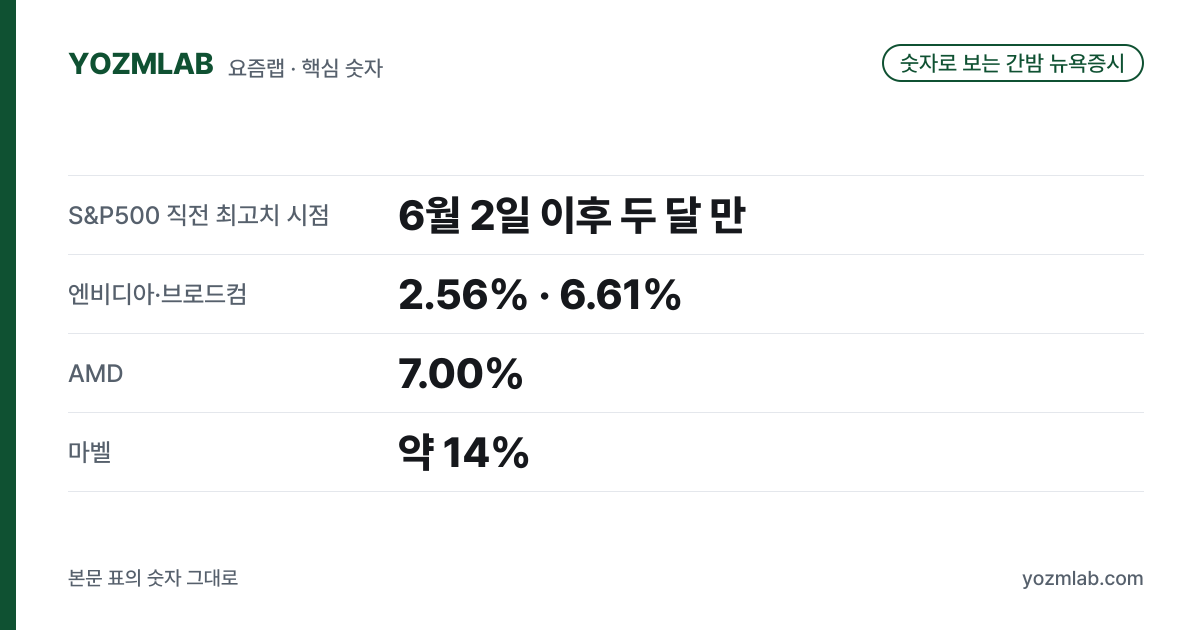Select the 요즘랩 · 핵심 숫자 subtitle

(305, 68)
